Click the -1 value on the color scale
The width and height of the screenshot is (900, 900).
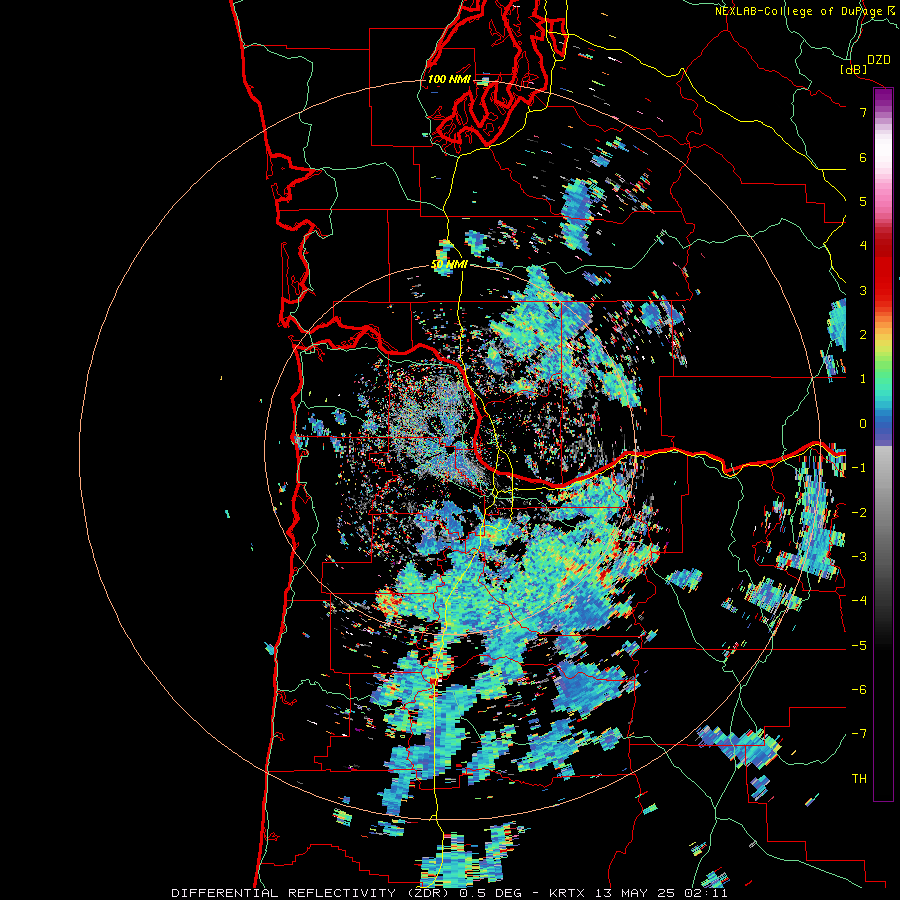pyautogui.click(x=859, y=468)
